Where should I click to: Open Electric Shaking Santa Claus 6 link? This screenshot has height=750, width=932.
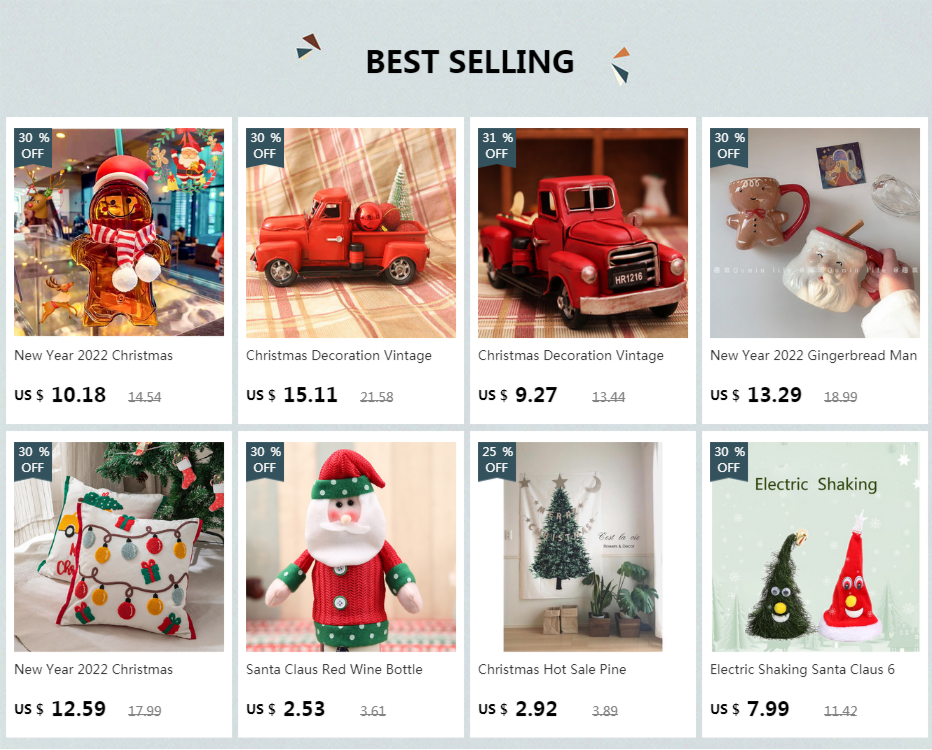tap(802, 669)
